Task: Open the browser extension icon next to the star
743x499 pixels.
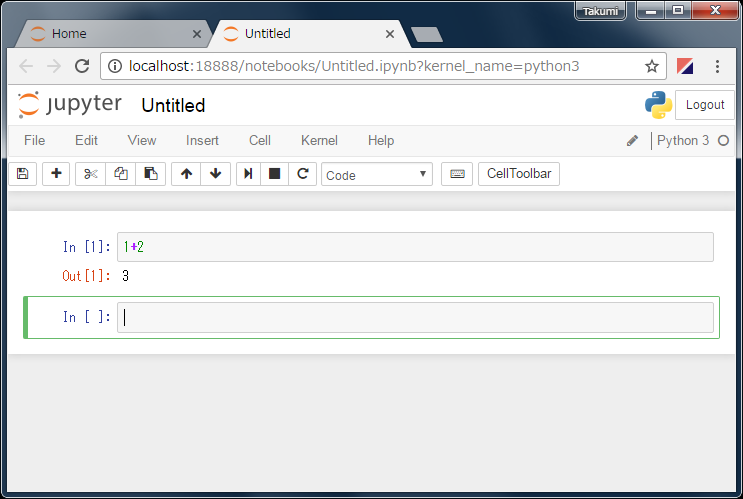Action: 685,66
